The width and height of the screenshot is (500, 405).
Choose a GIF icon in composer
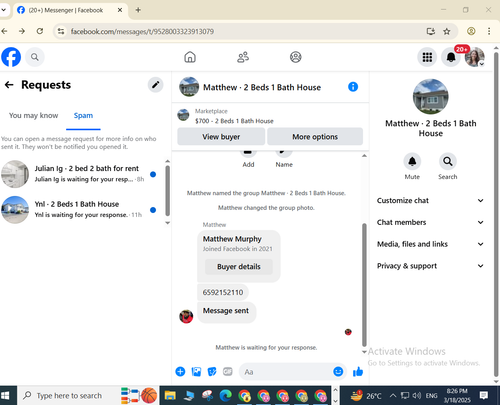[x=228, y=371]
